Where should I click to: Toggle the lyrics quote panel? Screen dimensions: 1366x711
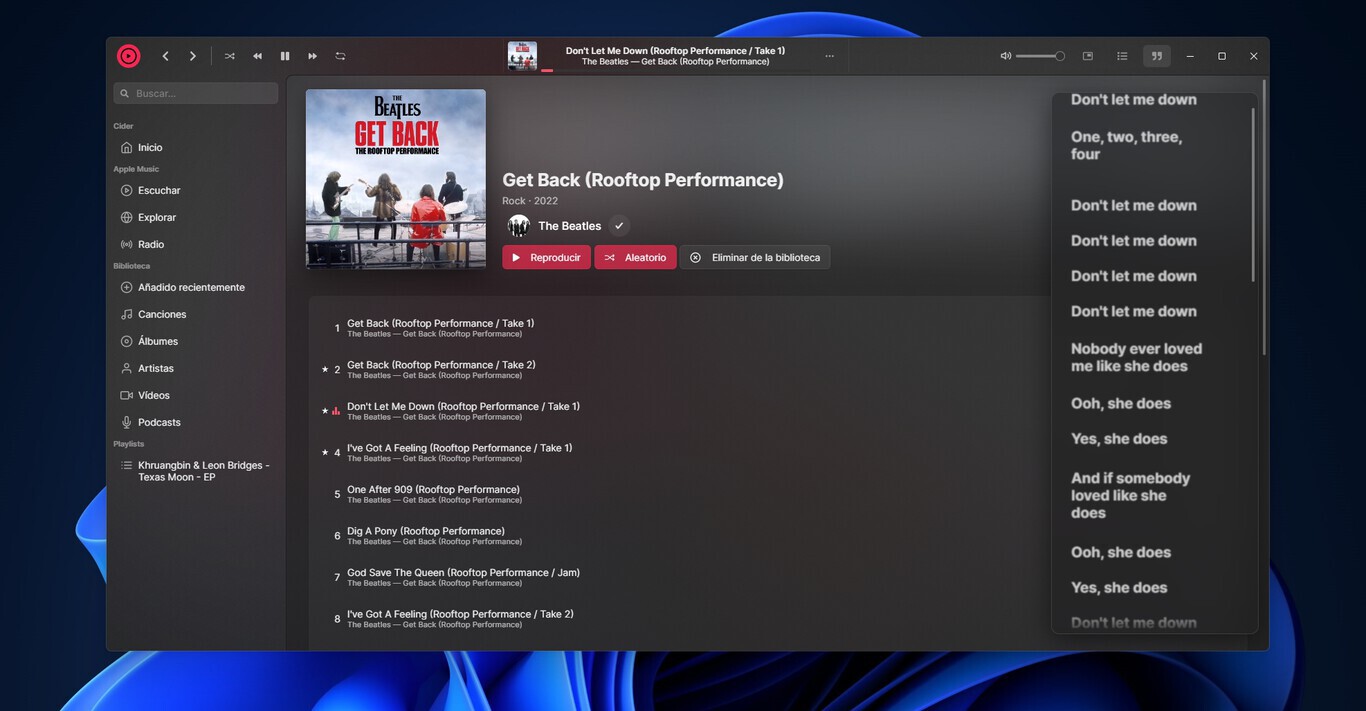click(1157, 56)
